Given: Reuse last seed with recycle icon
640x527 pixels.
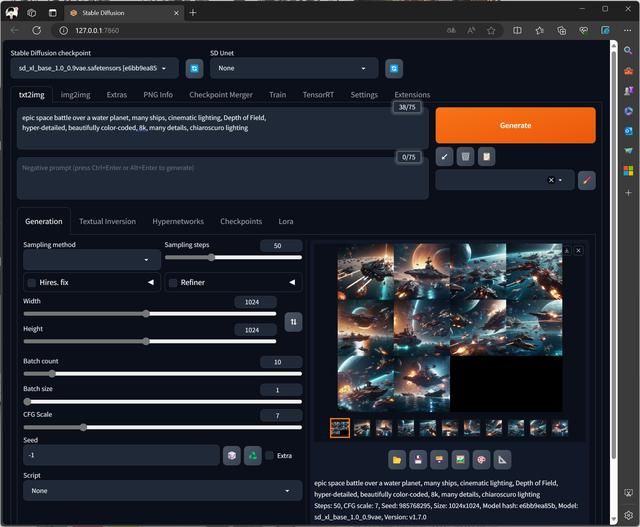Looking at the screenshot, I should coord(253,455).
